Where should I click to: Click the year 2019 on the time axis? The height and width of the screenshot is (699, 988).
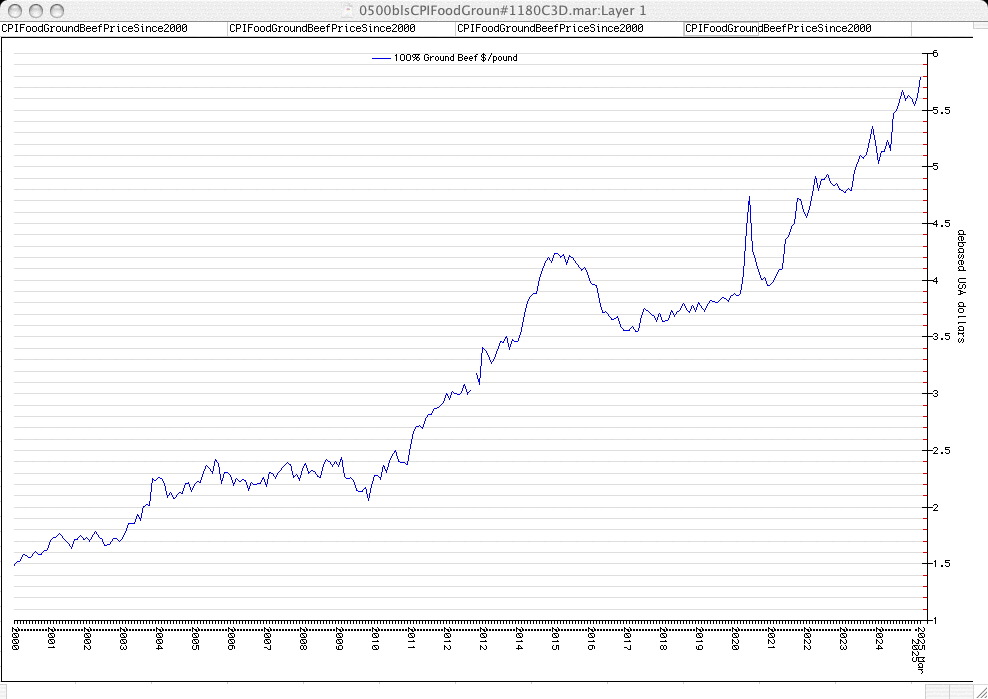pos(698,638)
